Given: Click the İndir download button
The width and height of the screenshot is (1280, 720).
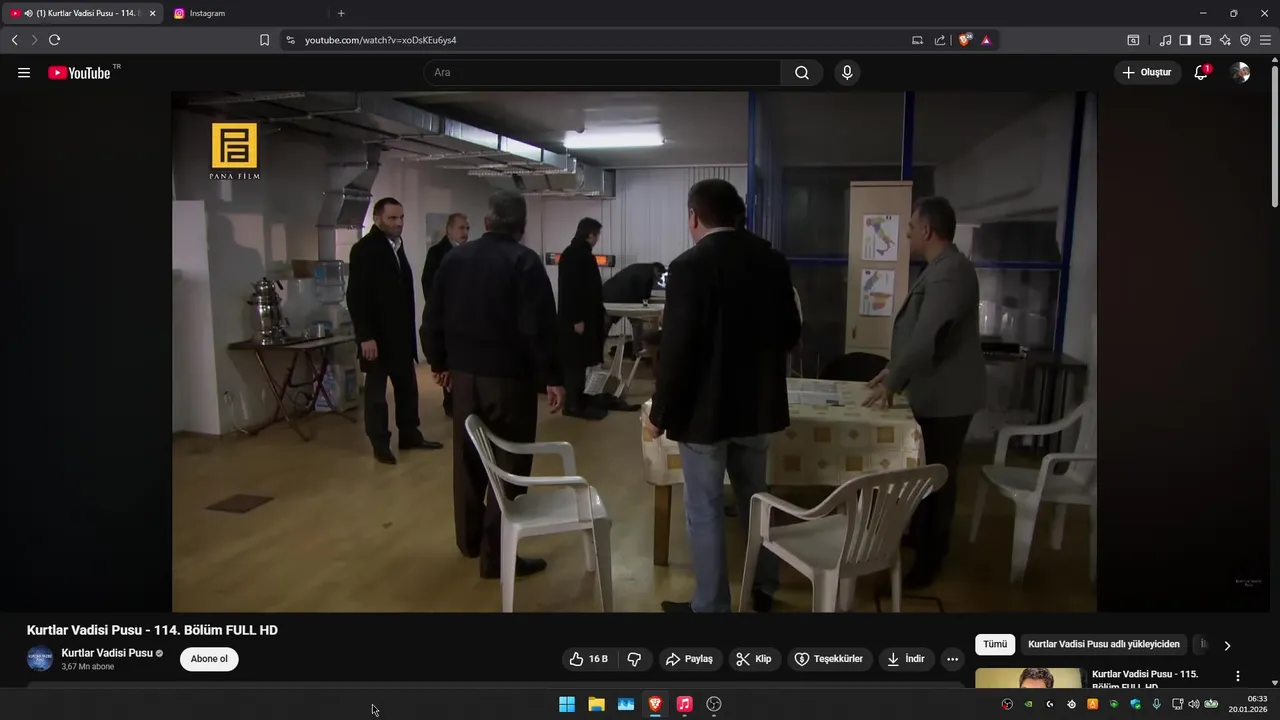Looking at the screenshot, I should [x=906, y=659].
